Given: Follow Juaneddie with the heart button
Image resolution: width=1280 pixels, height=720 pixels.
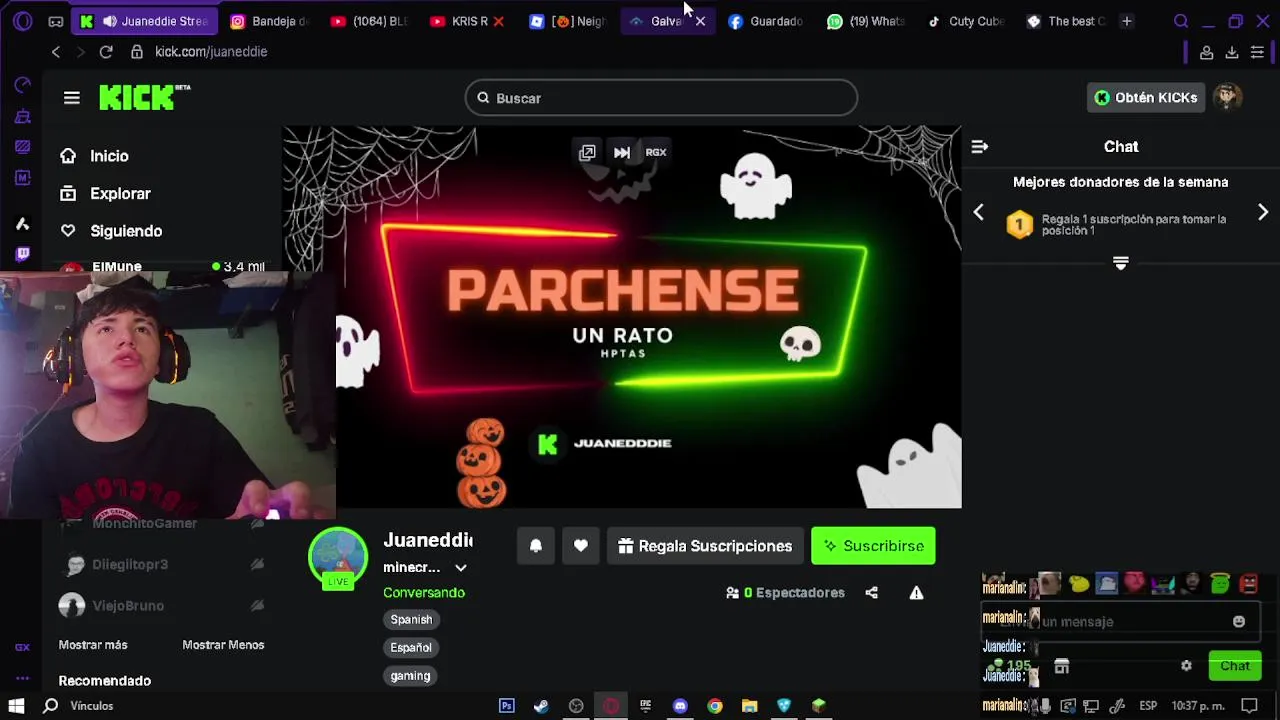Looking at the screenshot, I should pyautogui.click(x=581, y=546).
